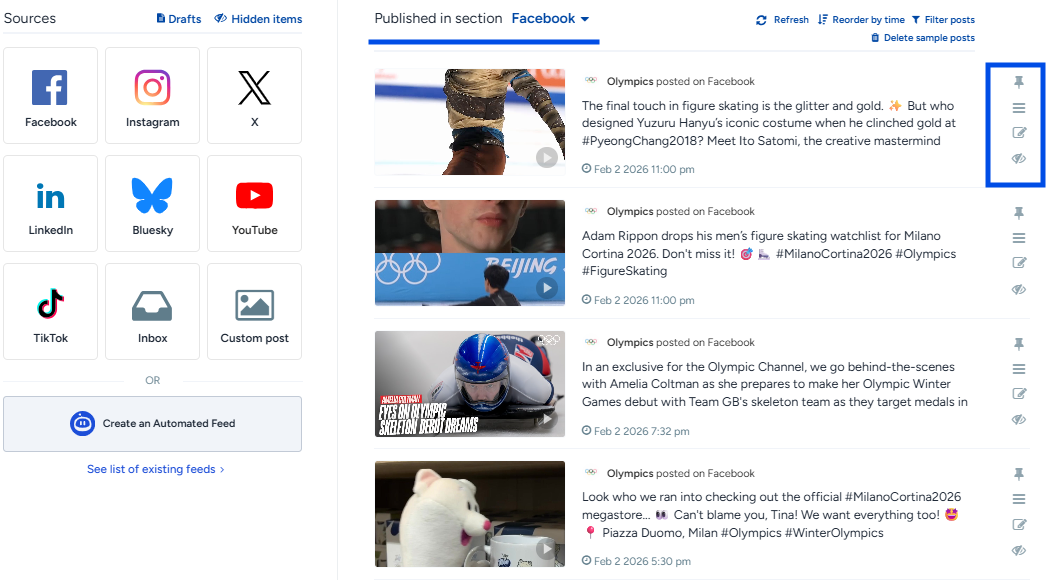Click reorder handle on Amelia Coltman post

[1019, 369]
